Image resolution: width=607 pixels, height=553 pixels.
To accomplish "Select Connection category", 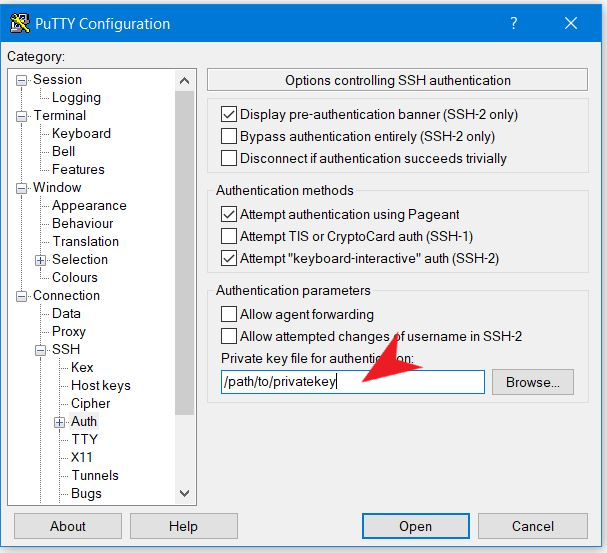I will 66,295.
